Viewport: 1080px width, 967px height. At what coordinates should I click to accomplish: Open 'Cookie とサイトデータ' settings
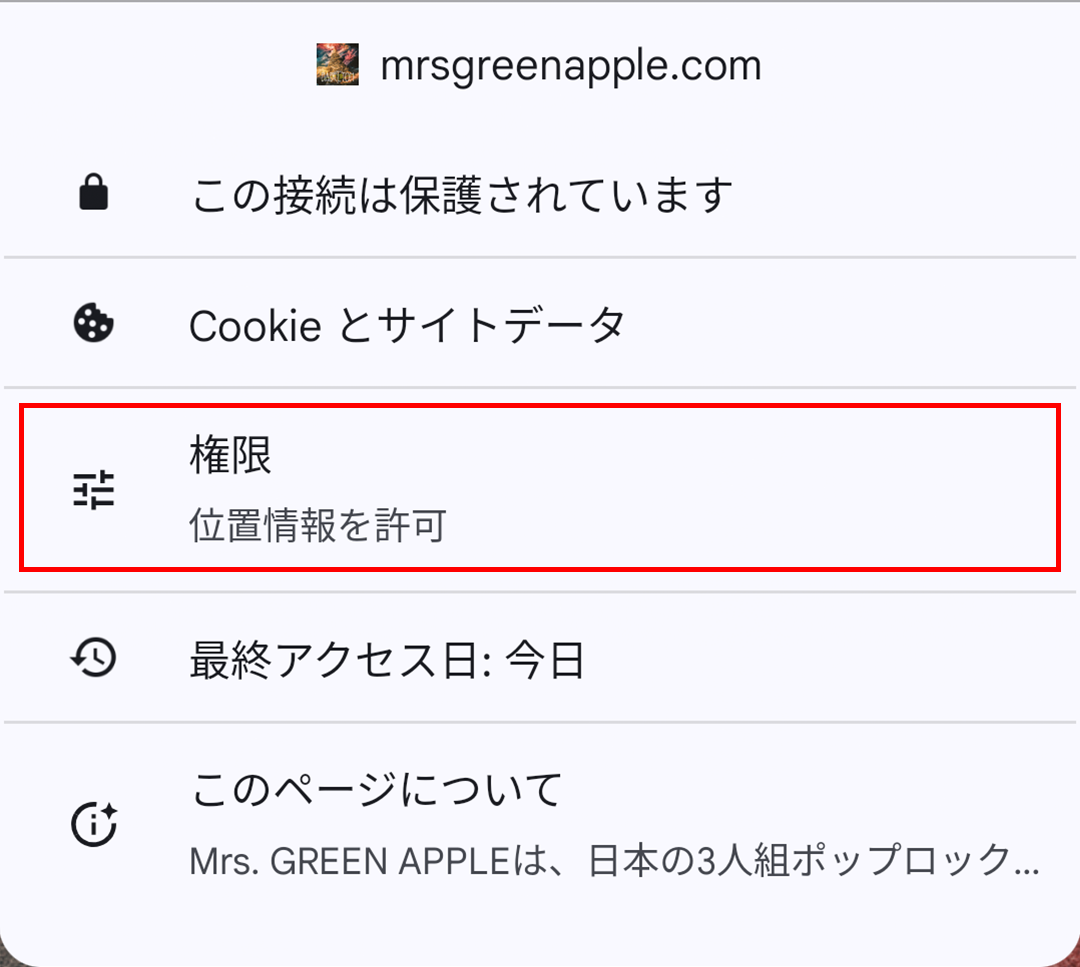407,325
